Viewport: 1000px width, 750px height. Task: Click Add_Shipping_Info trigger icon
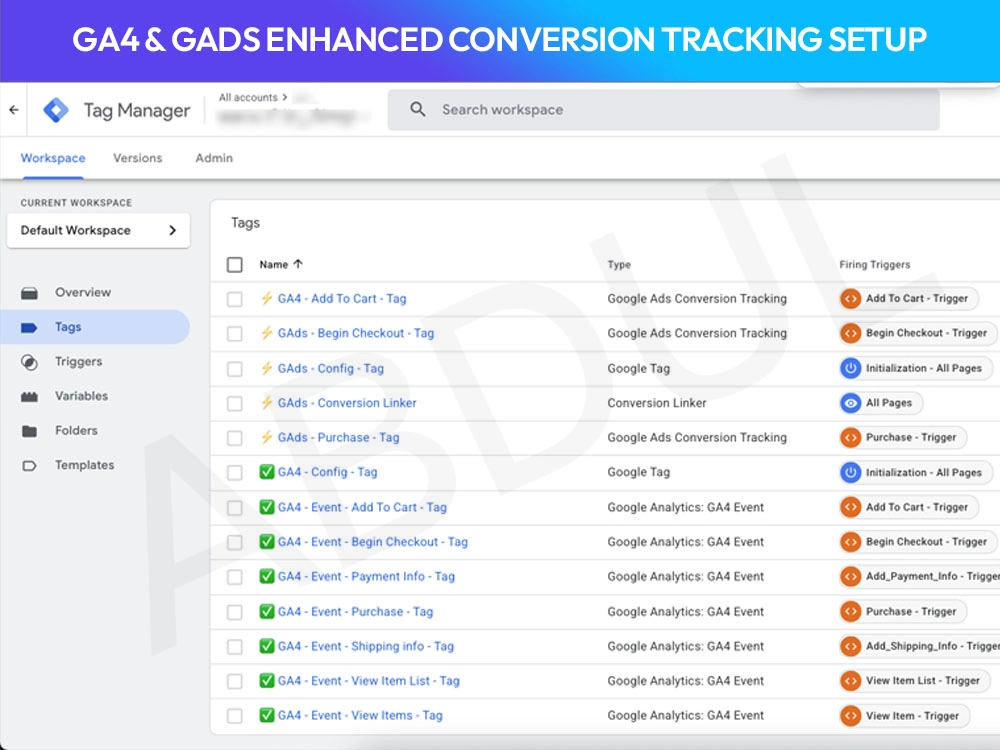(851, 646)
